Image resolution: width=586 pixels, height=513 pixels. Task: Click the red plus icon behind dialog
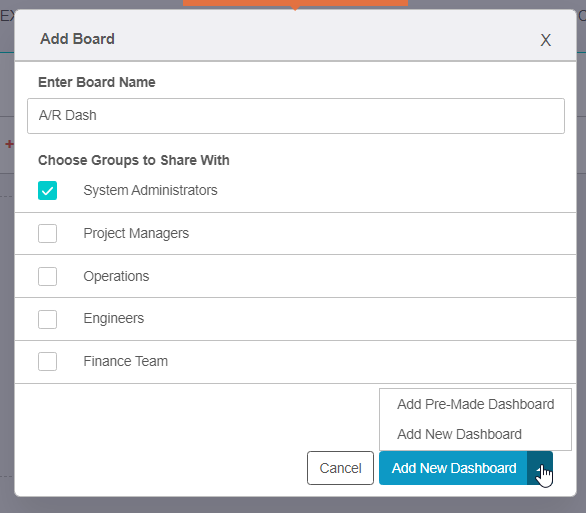click(9, 144)
